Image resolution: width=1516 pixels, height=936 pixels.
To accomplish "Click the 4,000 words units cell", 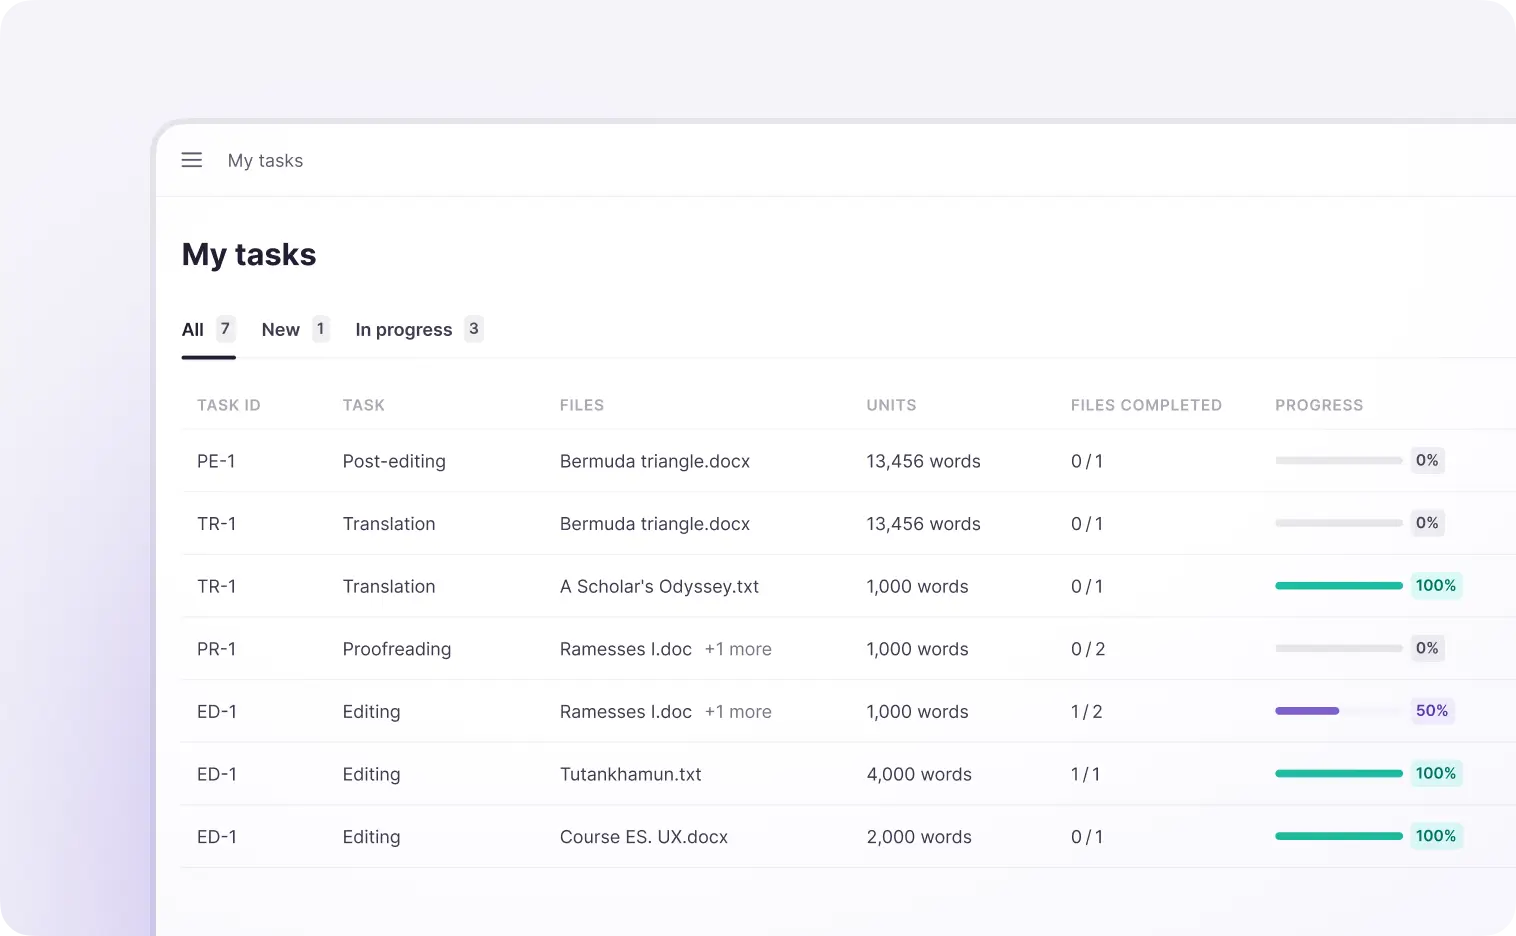I will click(919, 774).
